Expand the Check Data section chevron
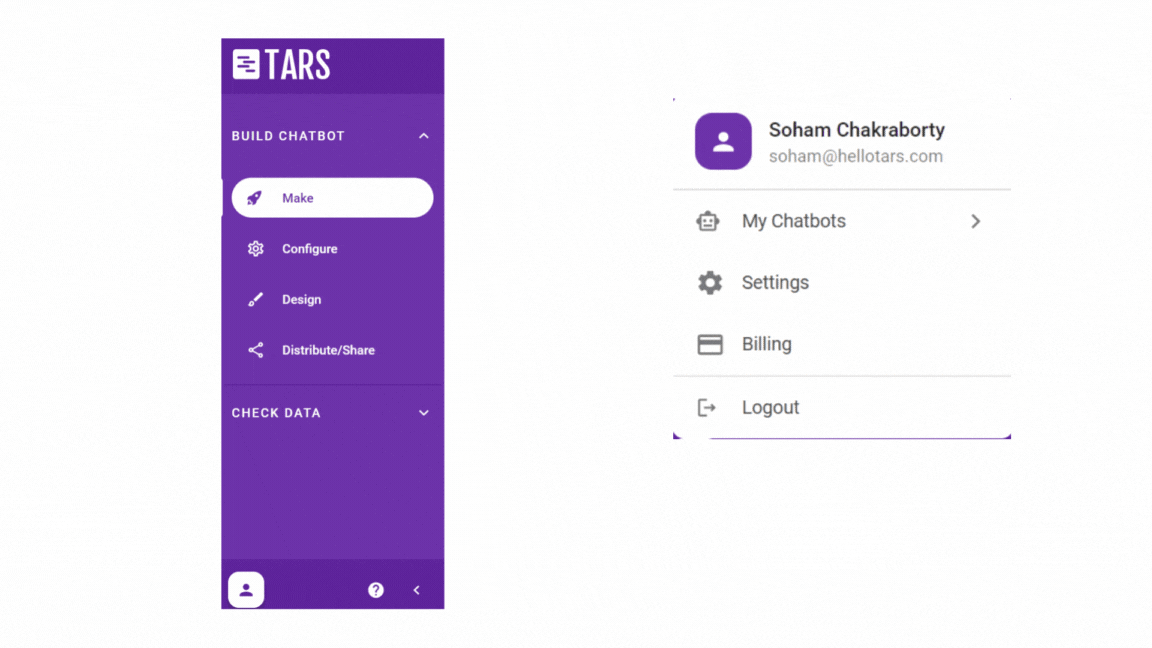The height and width of the screenshot is (648, 1152). pyautogui.click(x=424, y=413)
